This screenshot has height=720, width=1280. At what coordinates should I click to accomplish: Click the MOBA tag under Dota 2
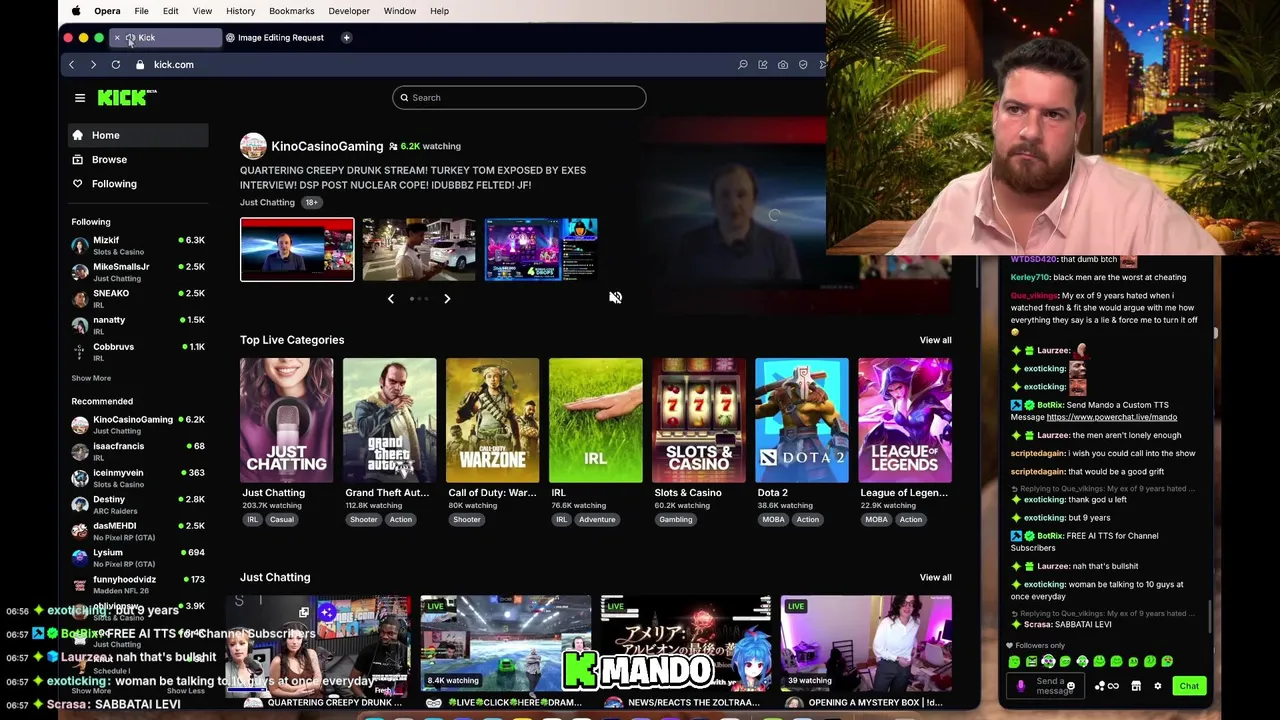[x=773, y=520]
